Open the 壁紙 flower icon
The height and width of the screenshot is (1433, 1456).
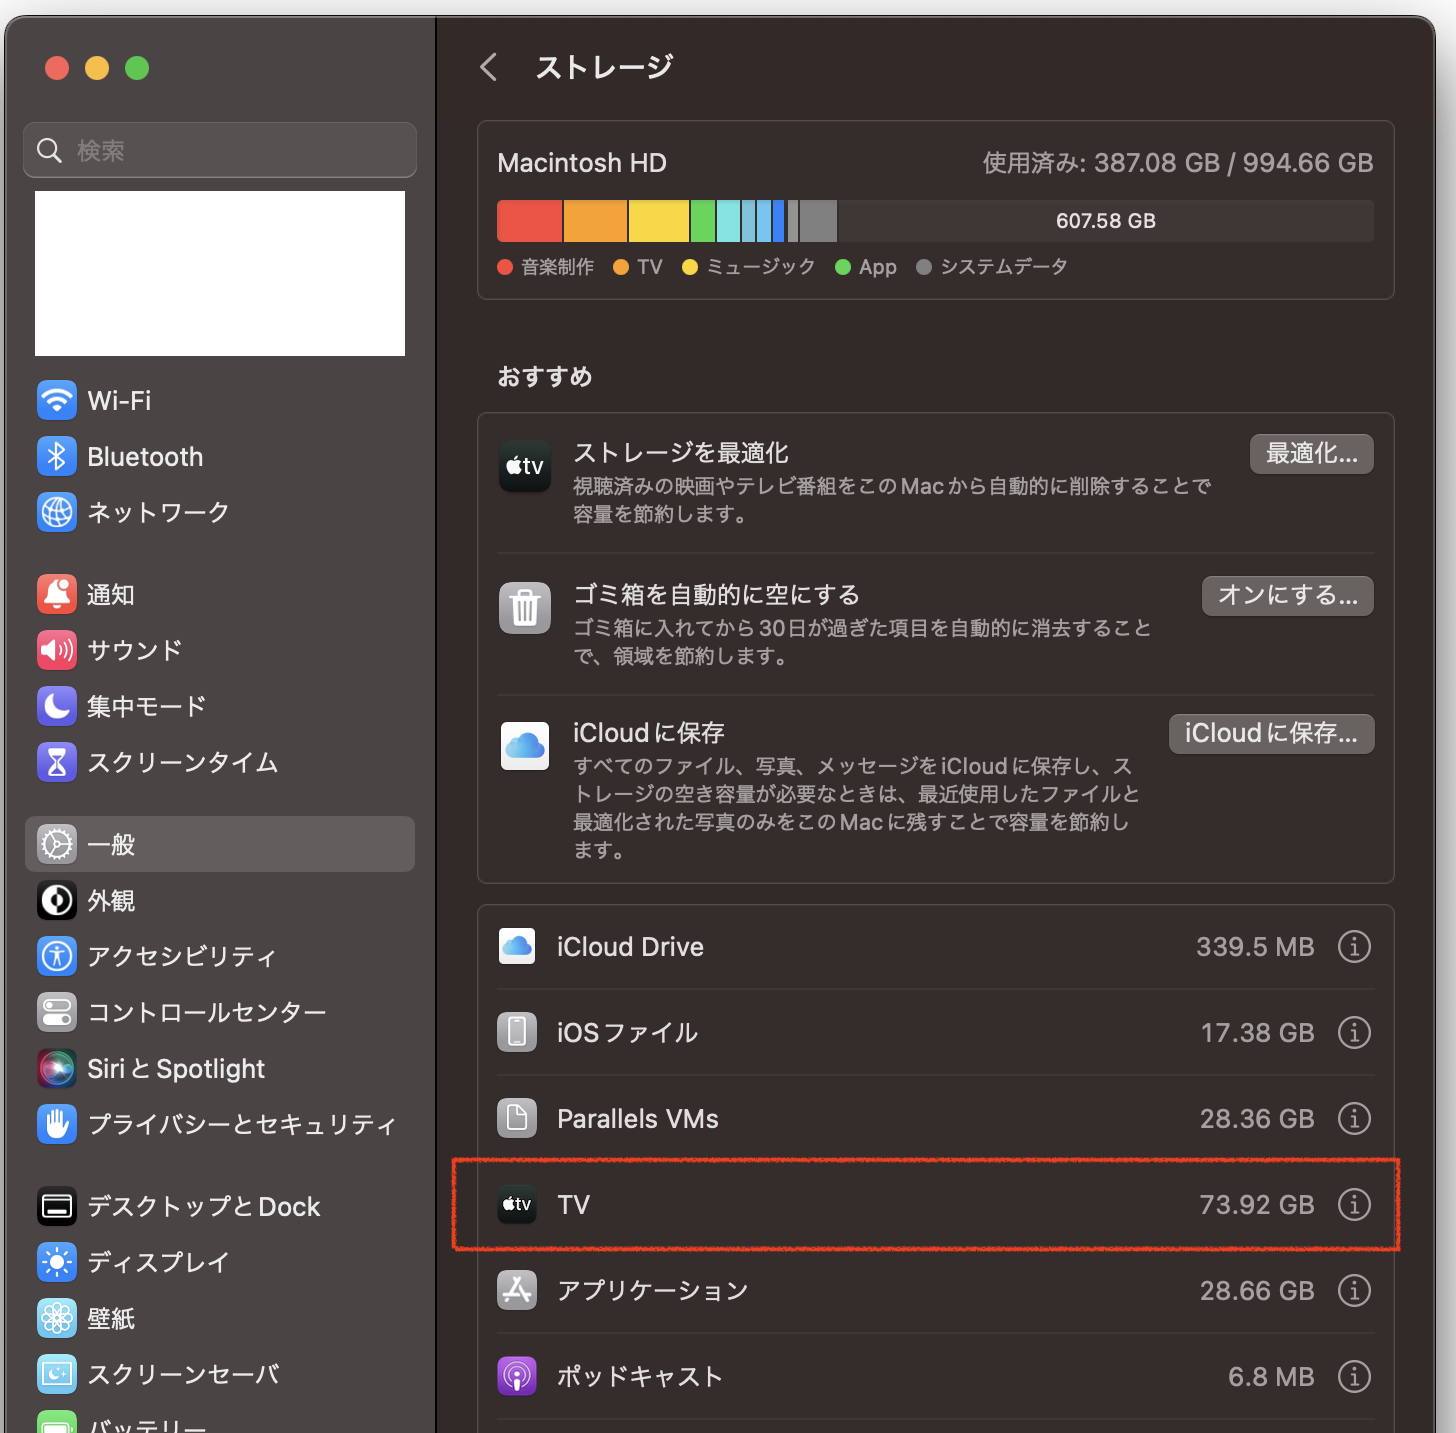[x=57, y=1318]
